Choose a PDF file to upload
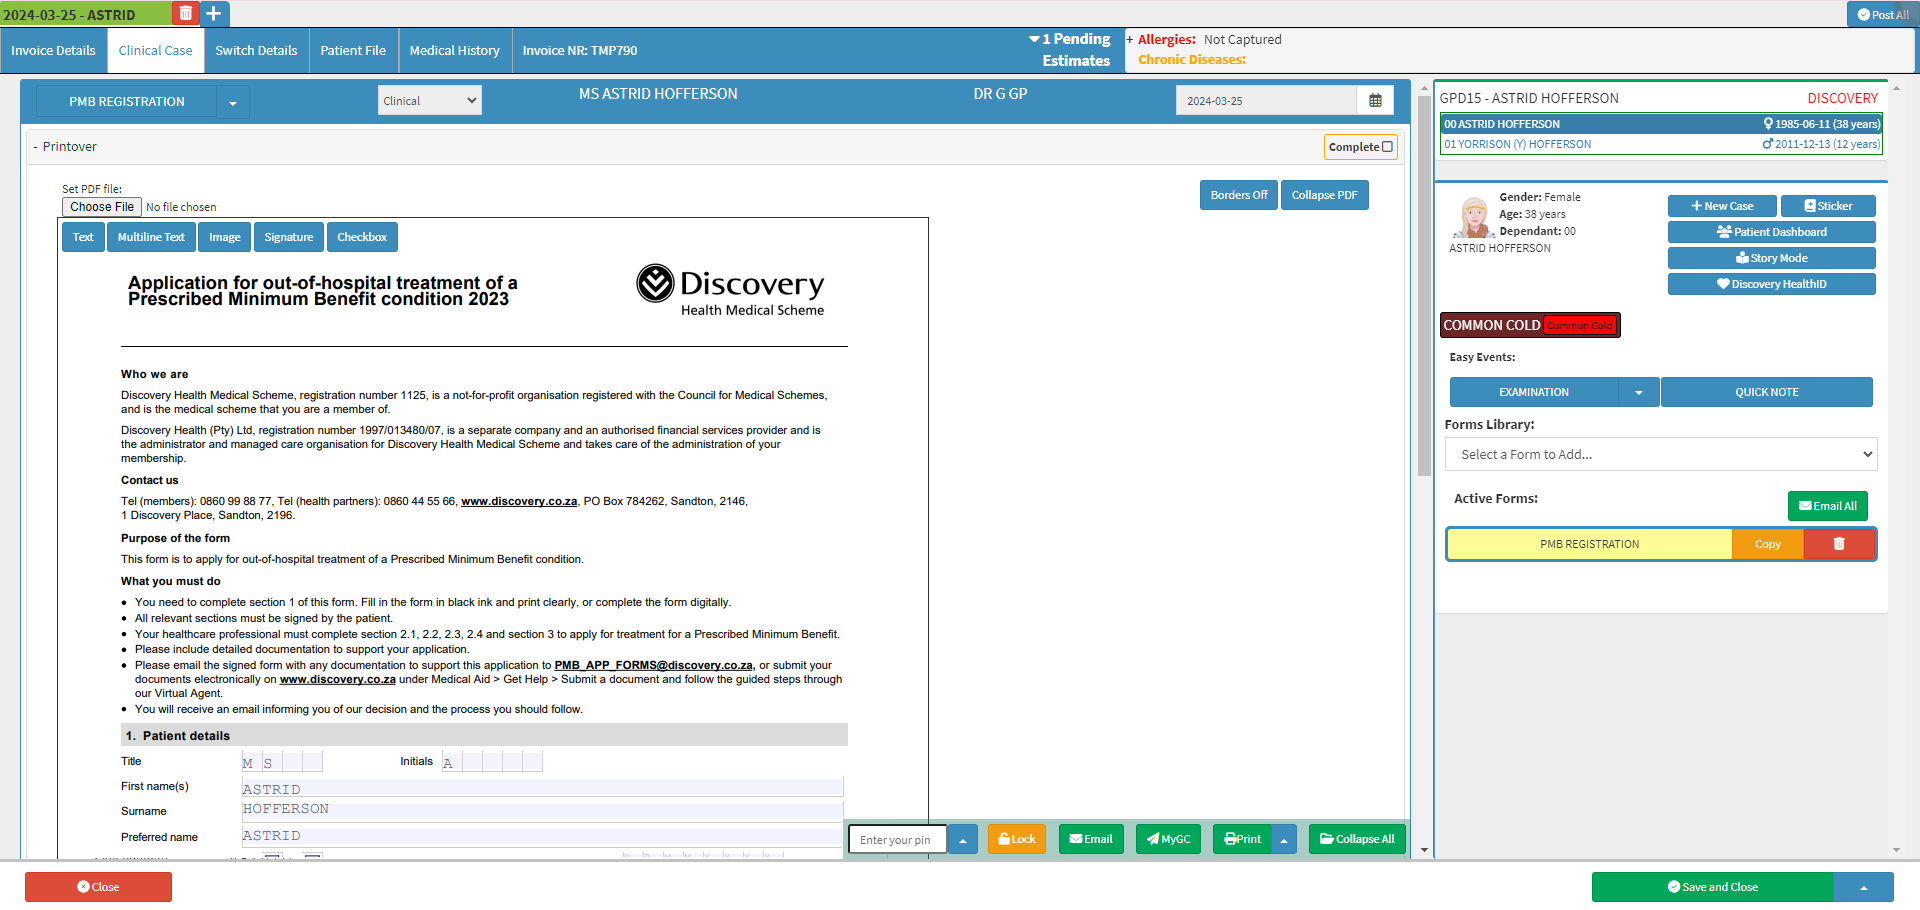The height and width of the screenshot is (910, 1920). (x=102, y=207)
